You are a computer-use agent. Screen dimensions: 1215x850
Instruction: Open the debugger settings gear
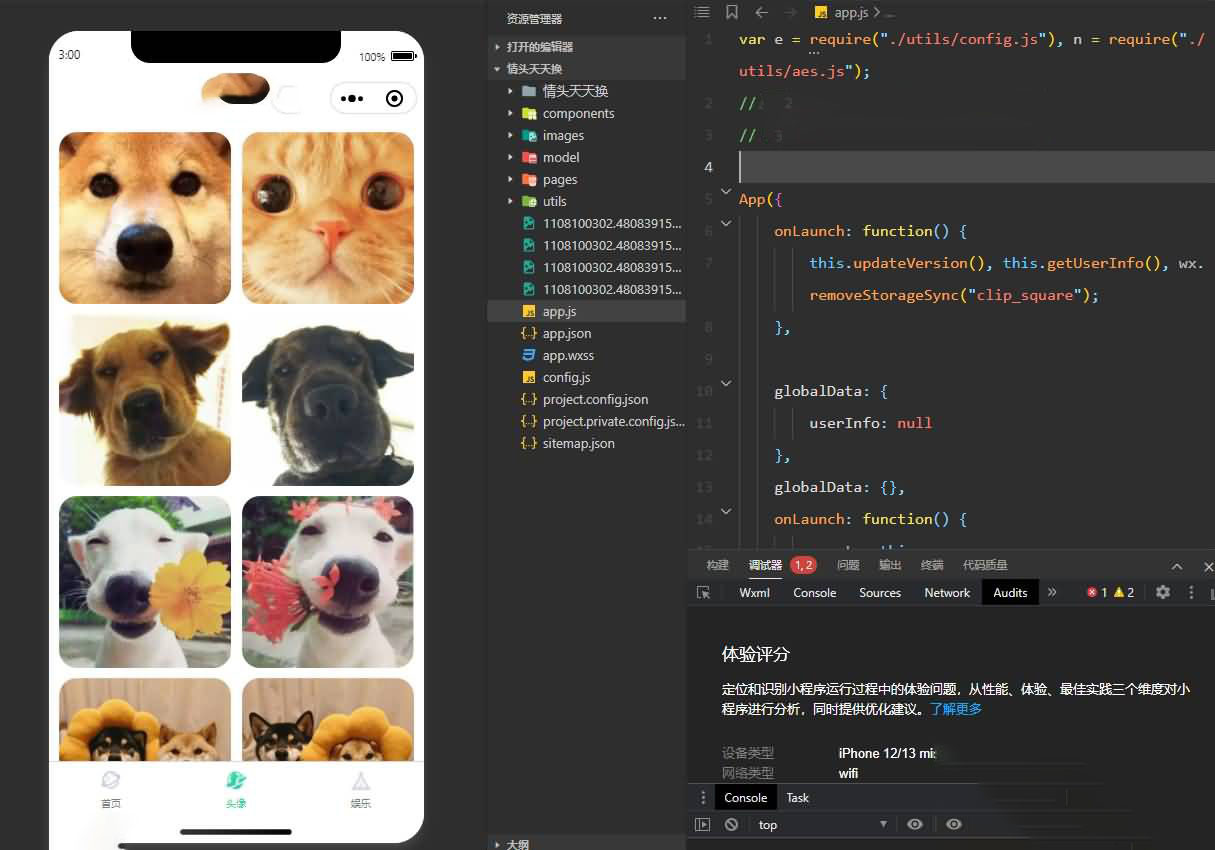pyautogui.click(x=1162, y=592)
